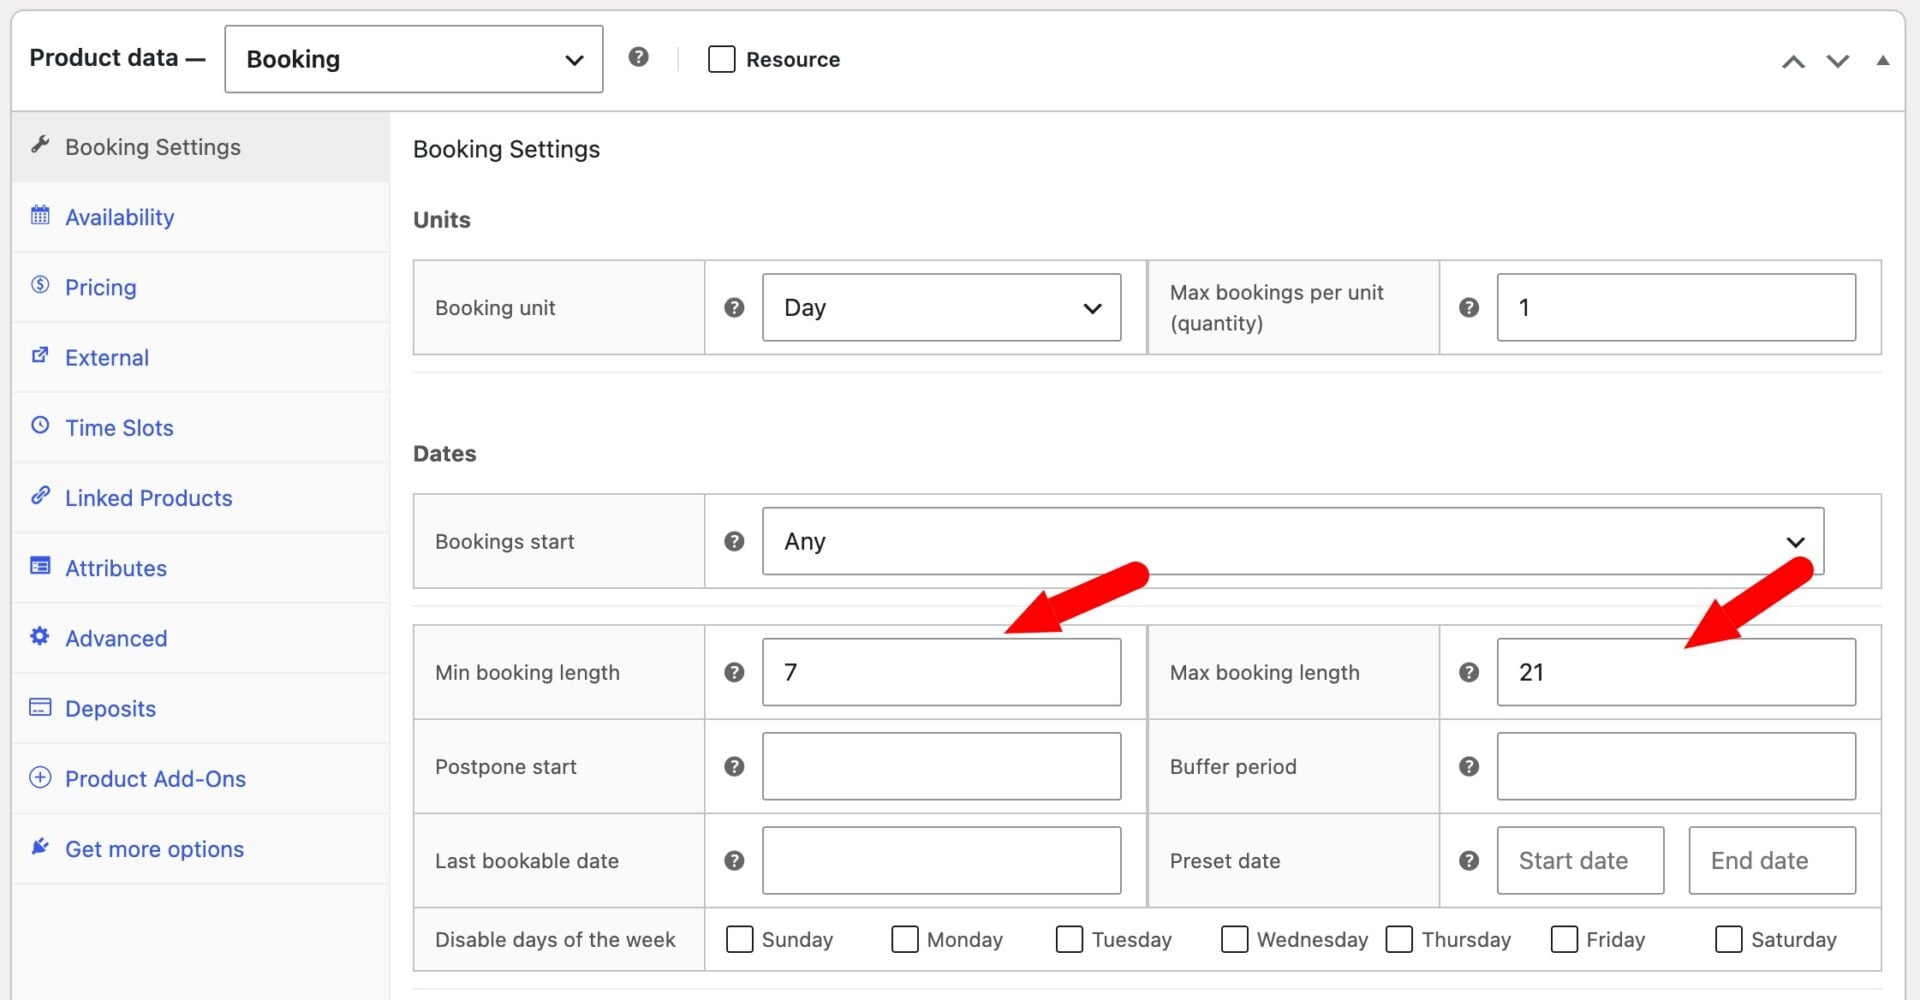Image resolution: width=1920 pixels, height=1000 pixels.
Task: Click the calendar icon beside Availability
Action: pos(40,215)
